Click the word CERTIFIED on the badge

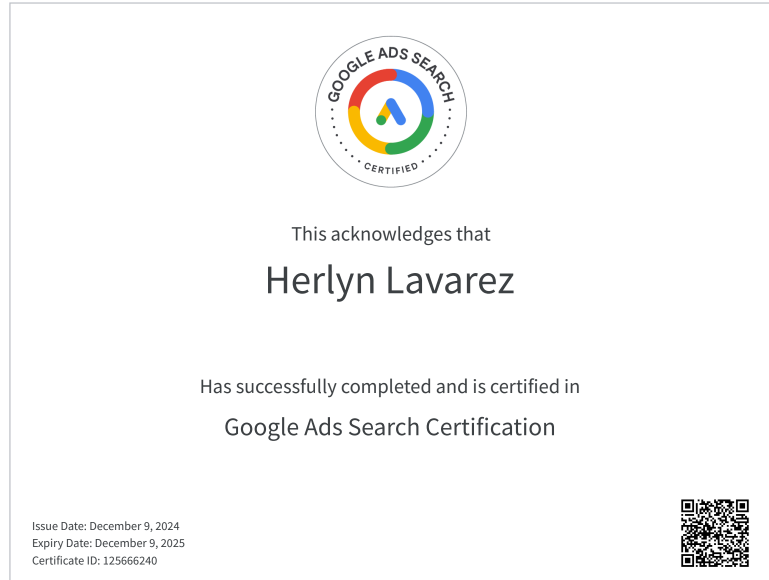click(x=391, y=168)
